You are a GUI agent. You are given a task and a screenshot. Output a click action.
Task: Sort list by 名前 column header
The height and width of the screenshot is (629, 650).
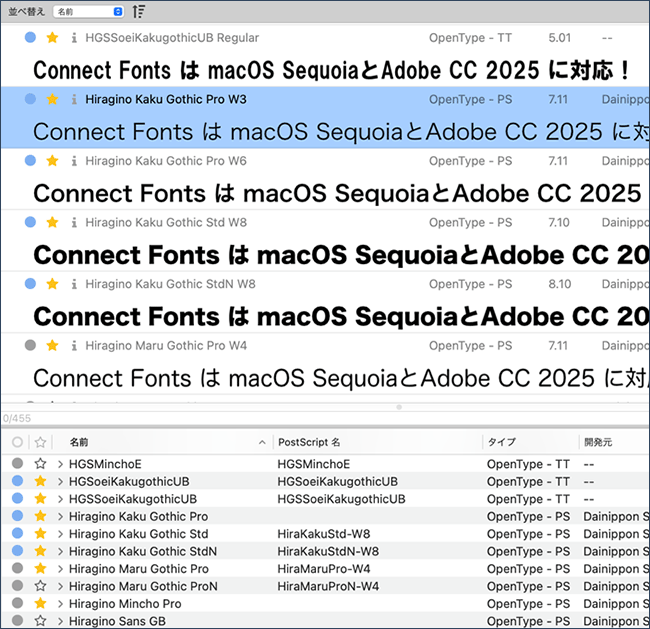[x=79, y=442]
